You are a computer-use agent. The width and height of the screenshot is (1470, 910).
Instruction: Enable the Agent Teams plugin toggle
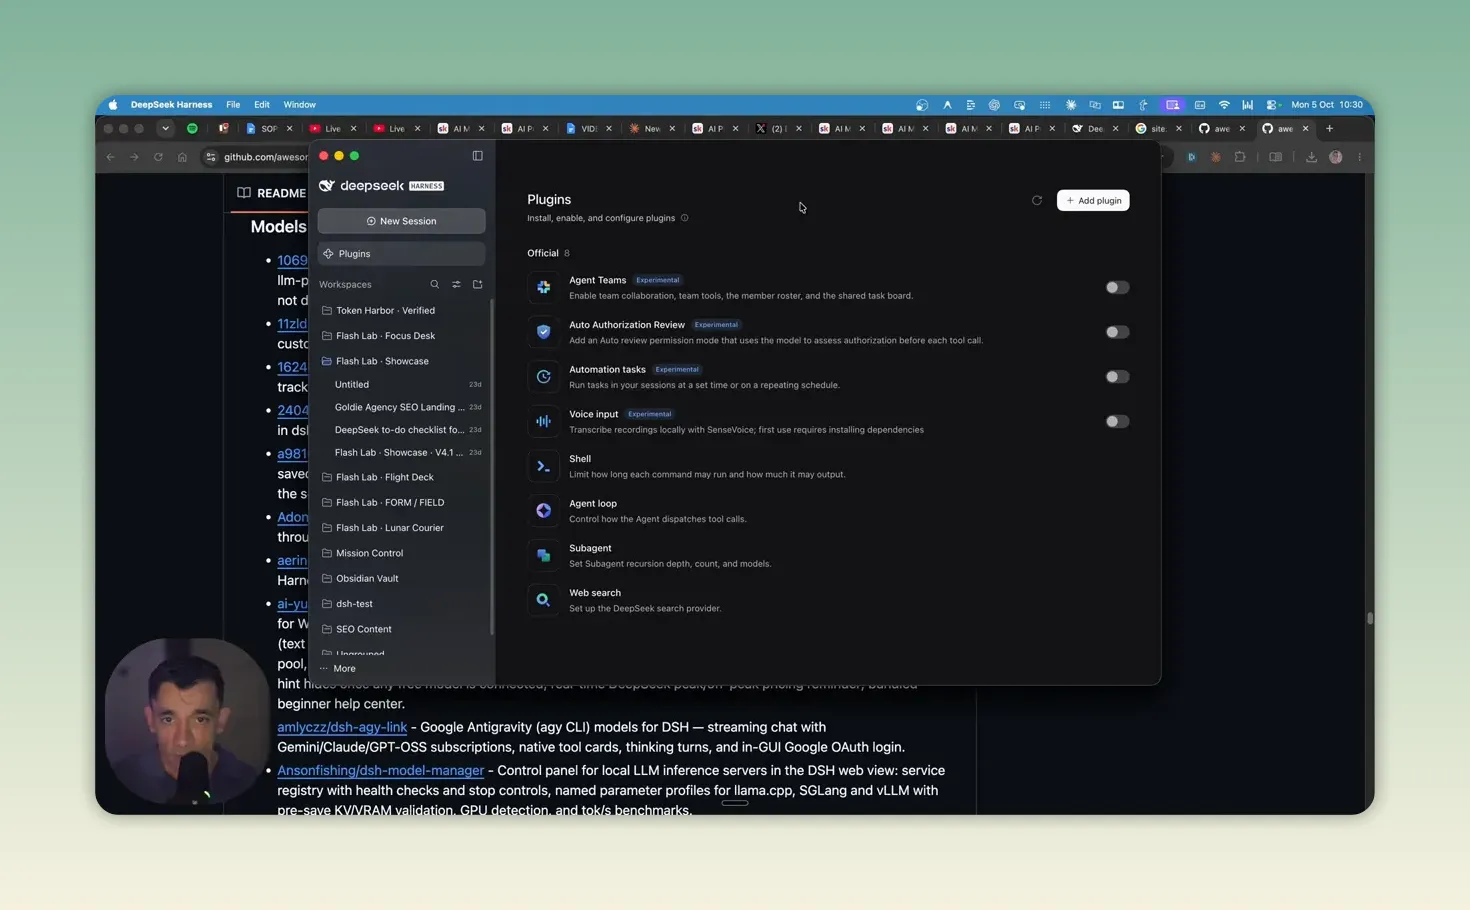pos(1117,287)
